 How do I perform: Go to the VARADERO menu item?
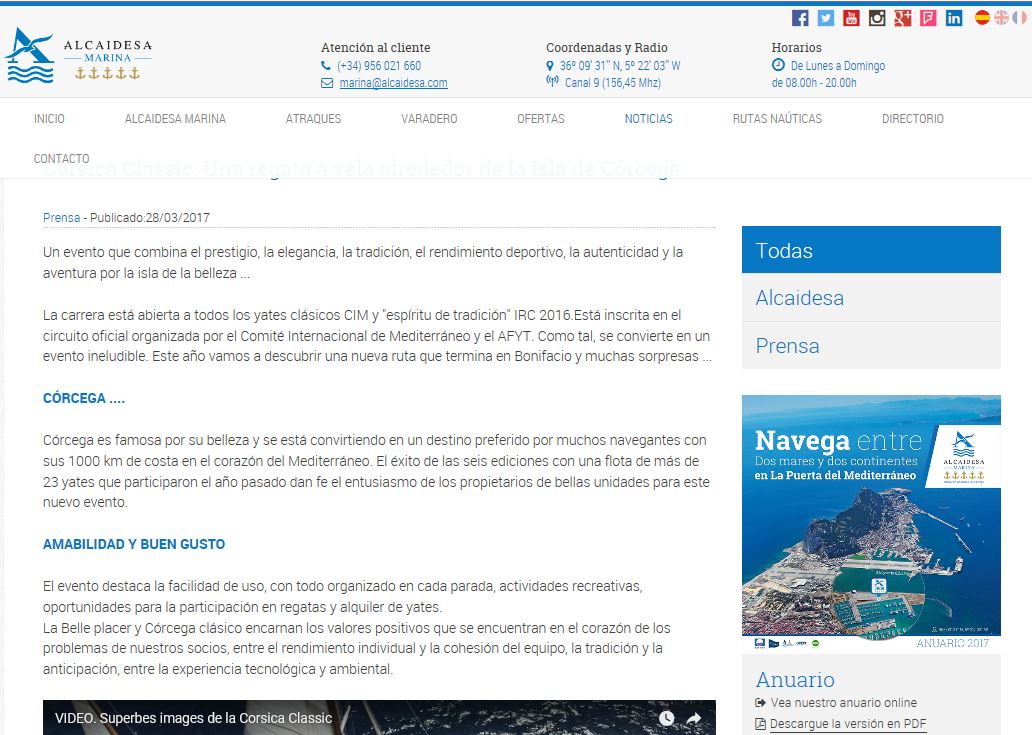pos(429,119)
